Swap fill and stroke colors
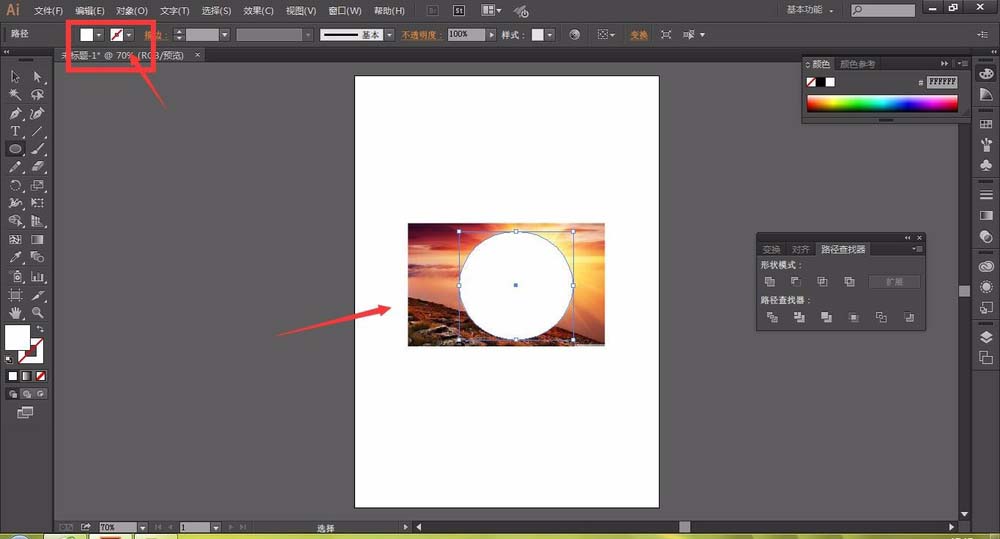1000x539 pixels. 41,329
